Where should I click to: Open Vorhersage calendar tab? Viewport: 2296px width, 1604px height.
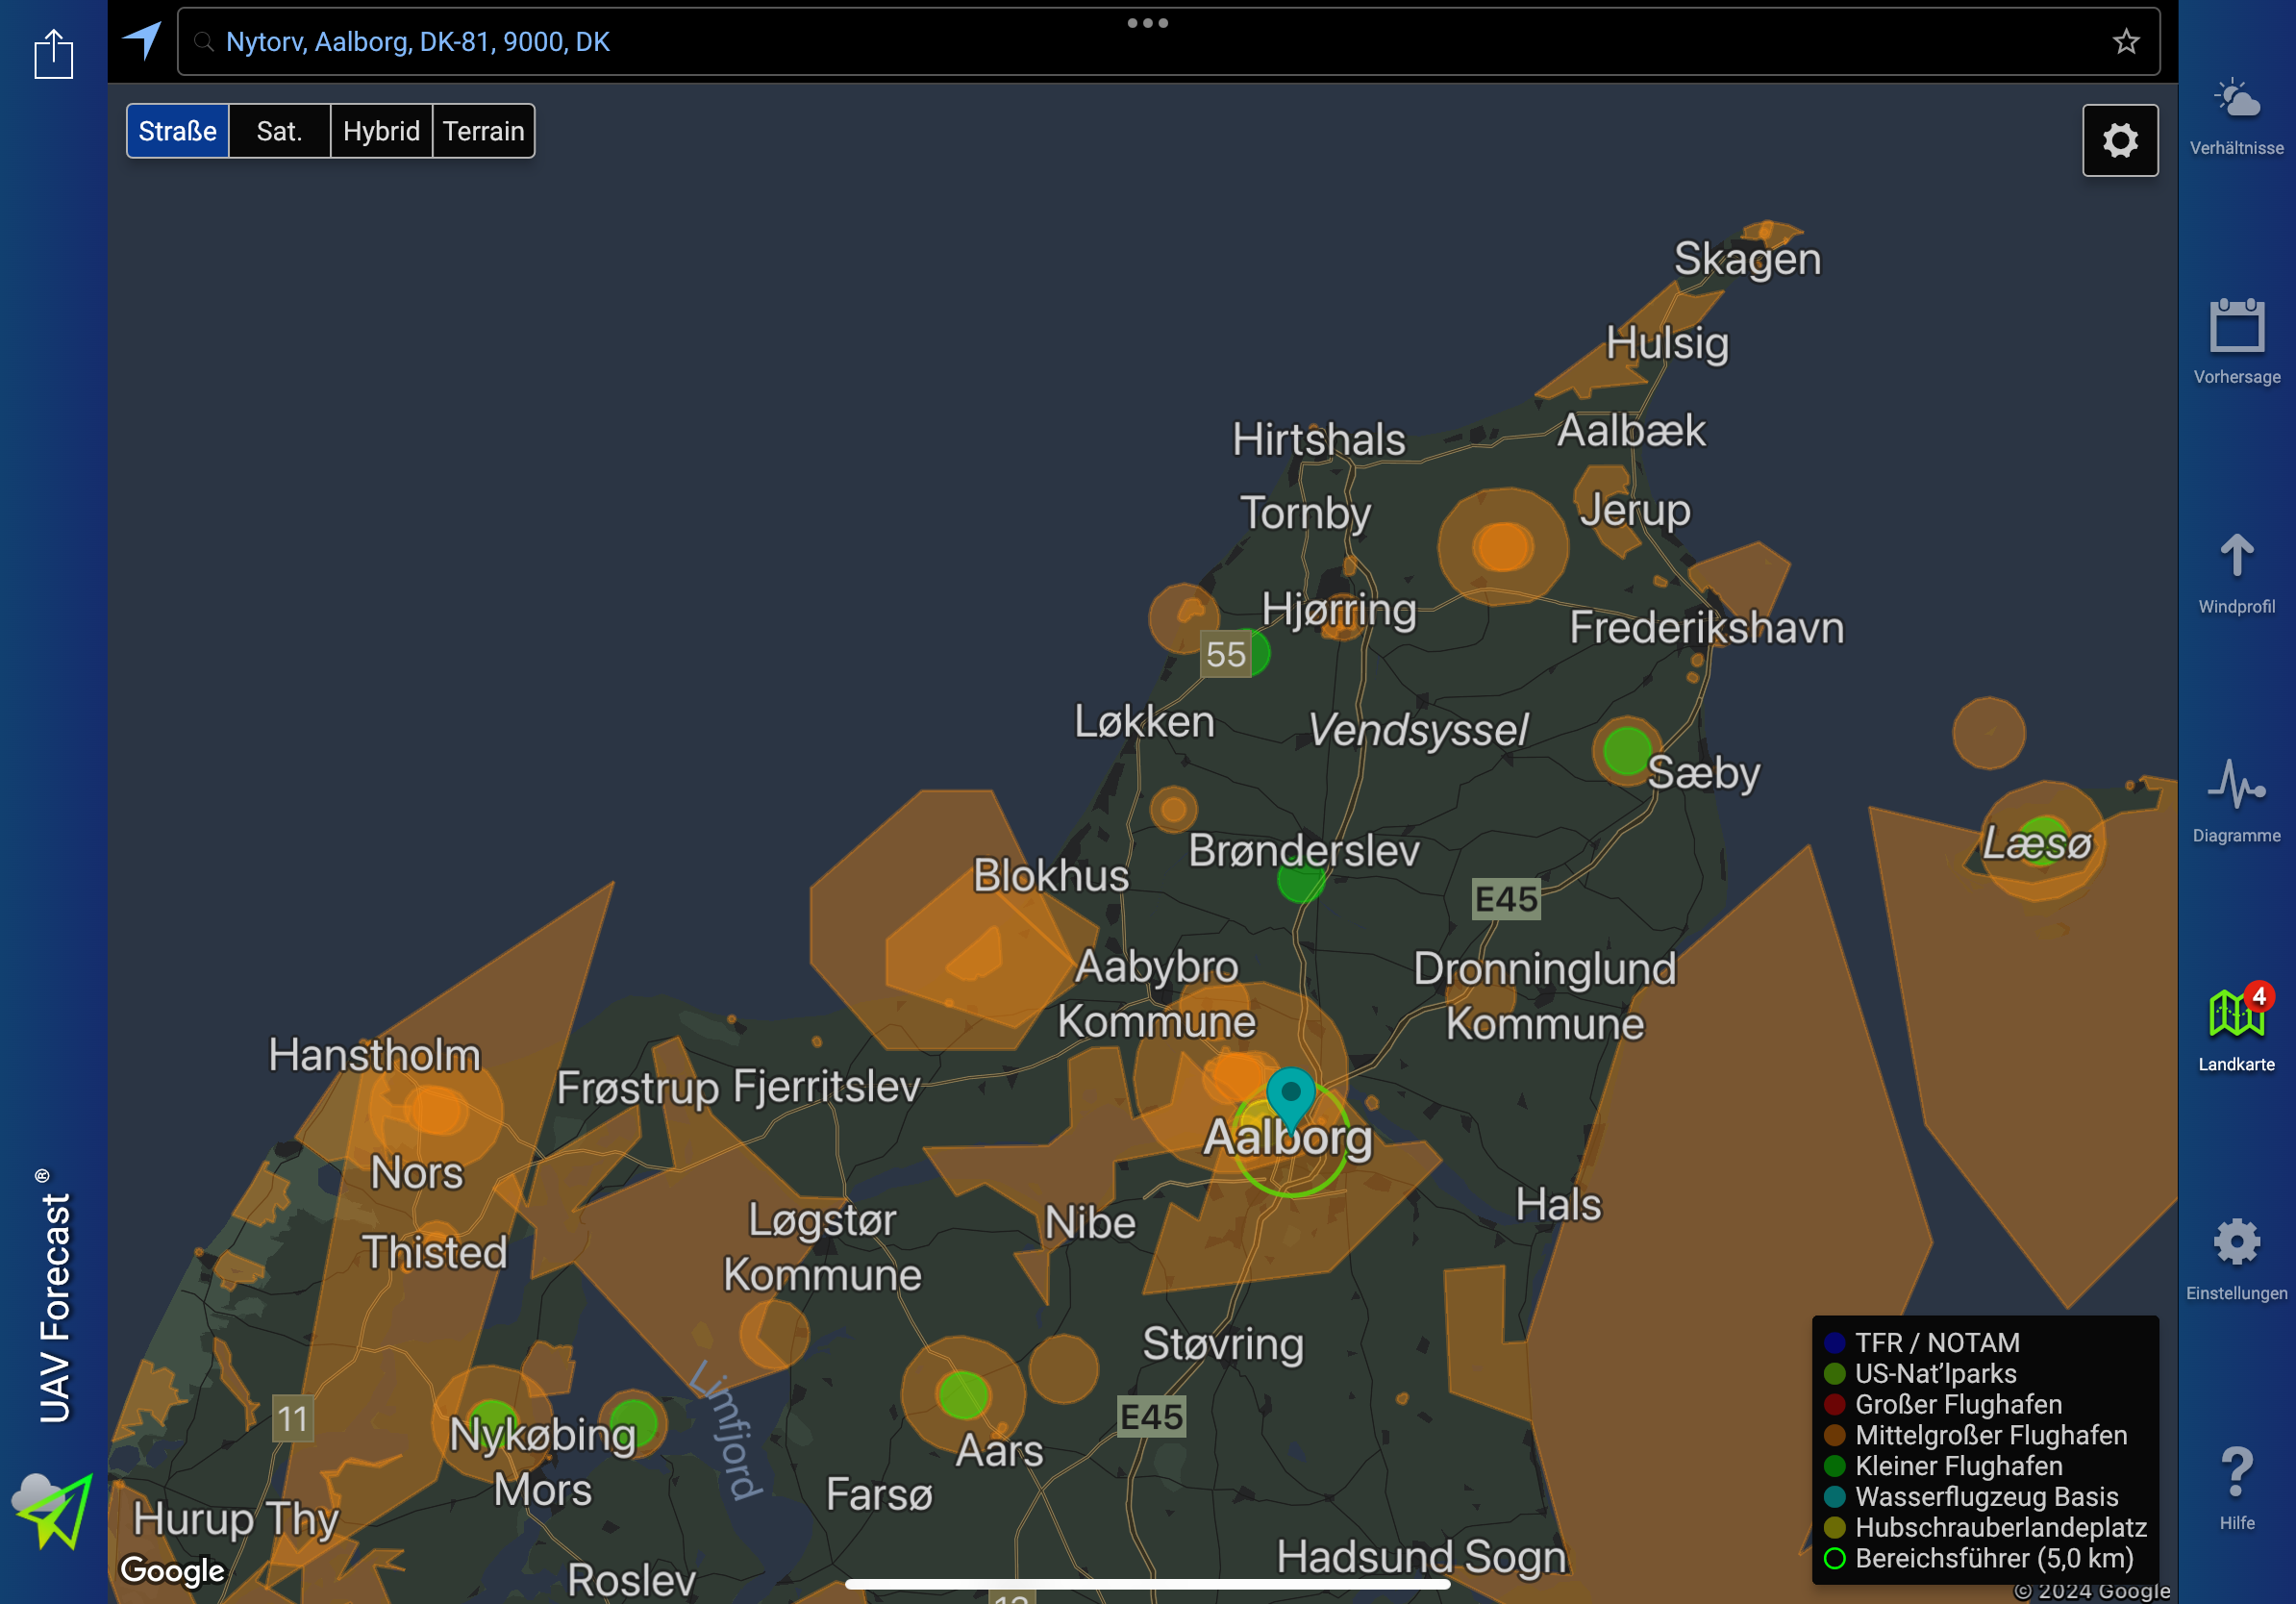2236,343
